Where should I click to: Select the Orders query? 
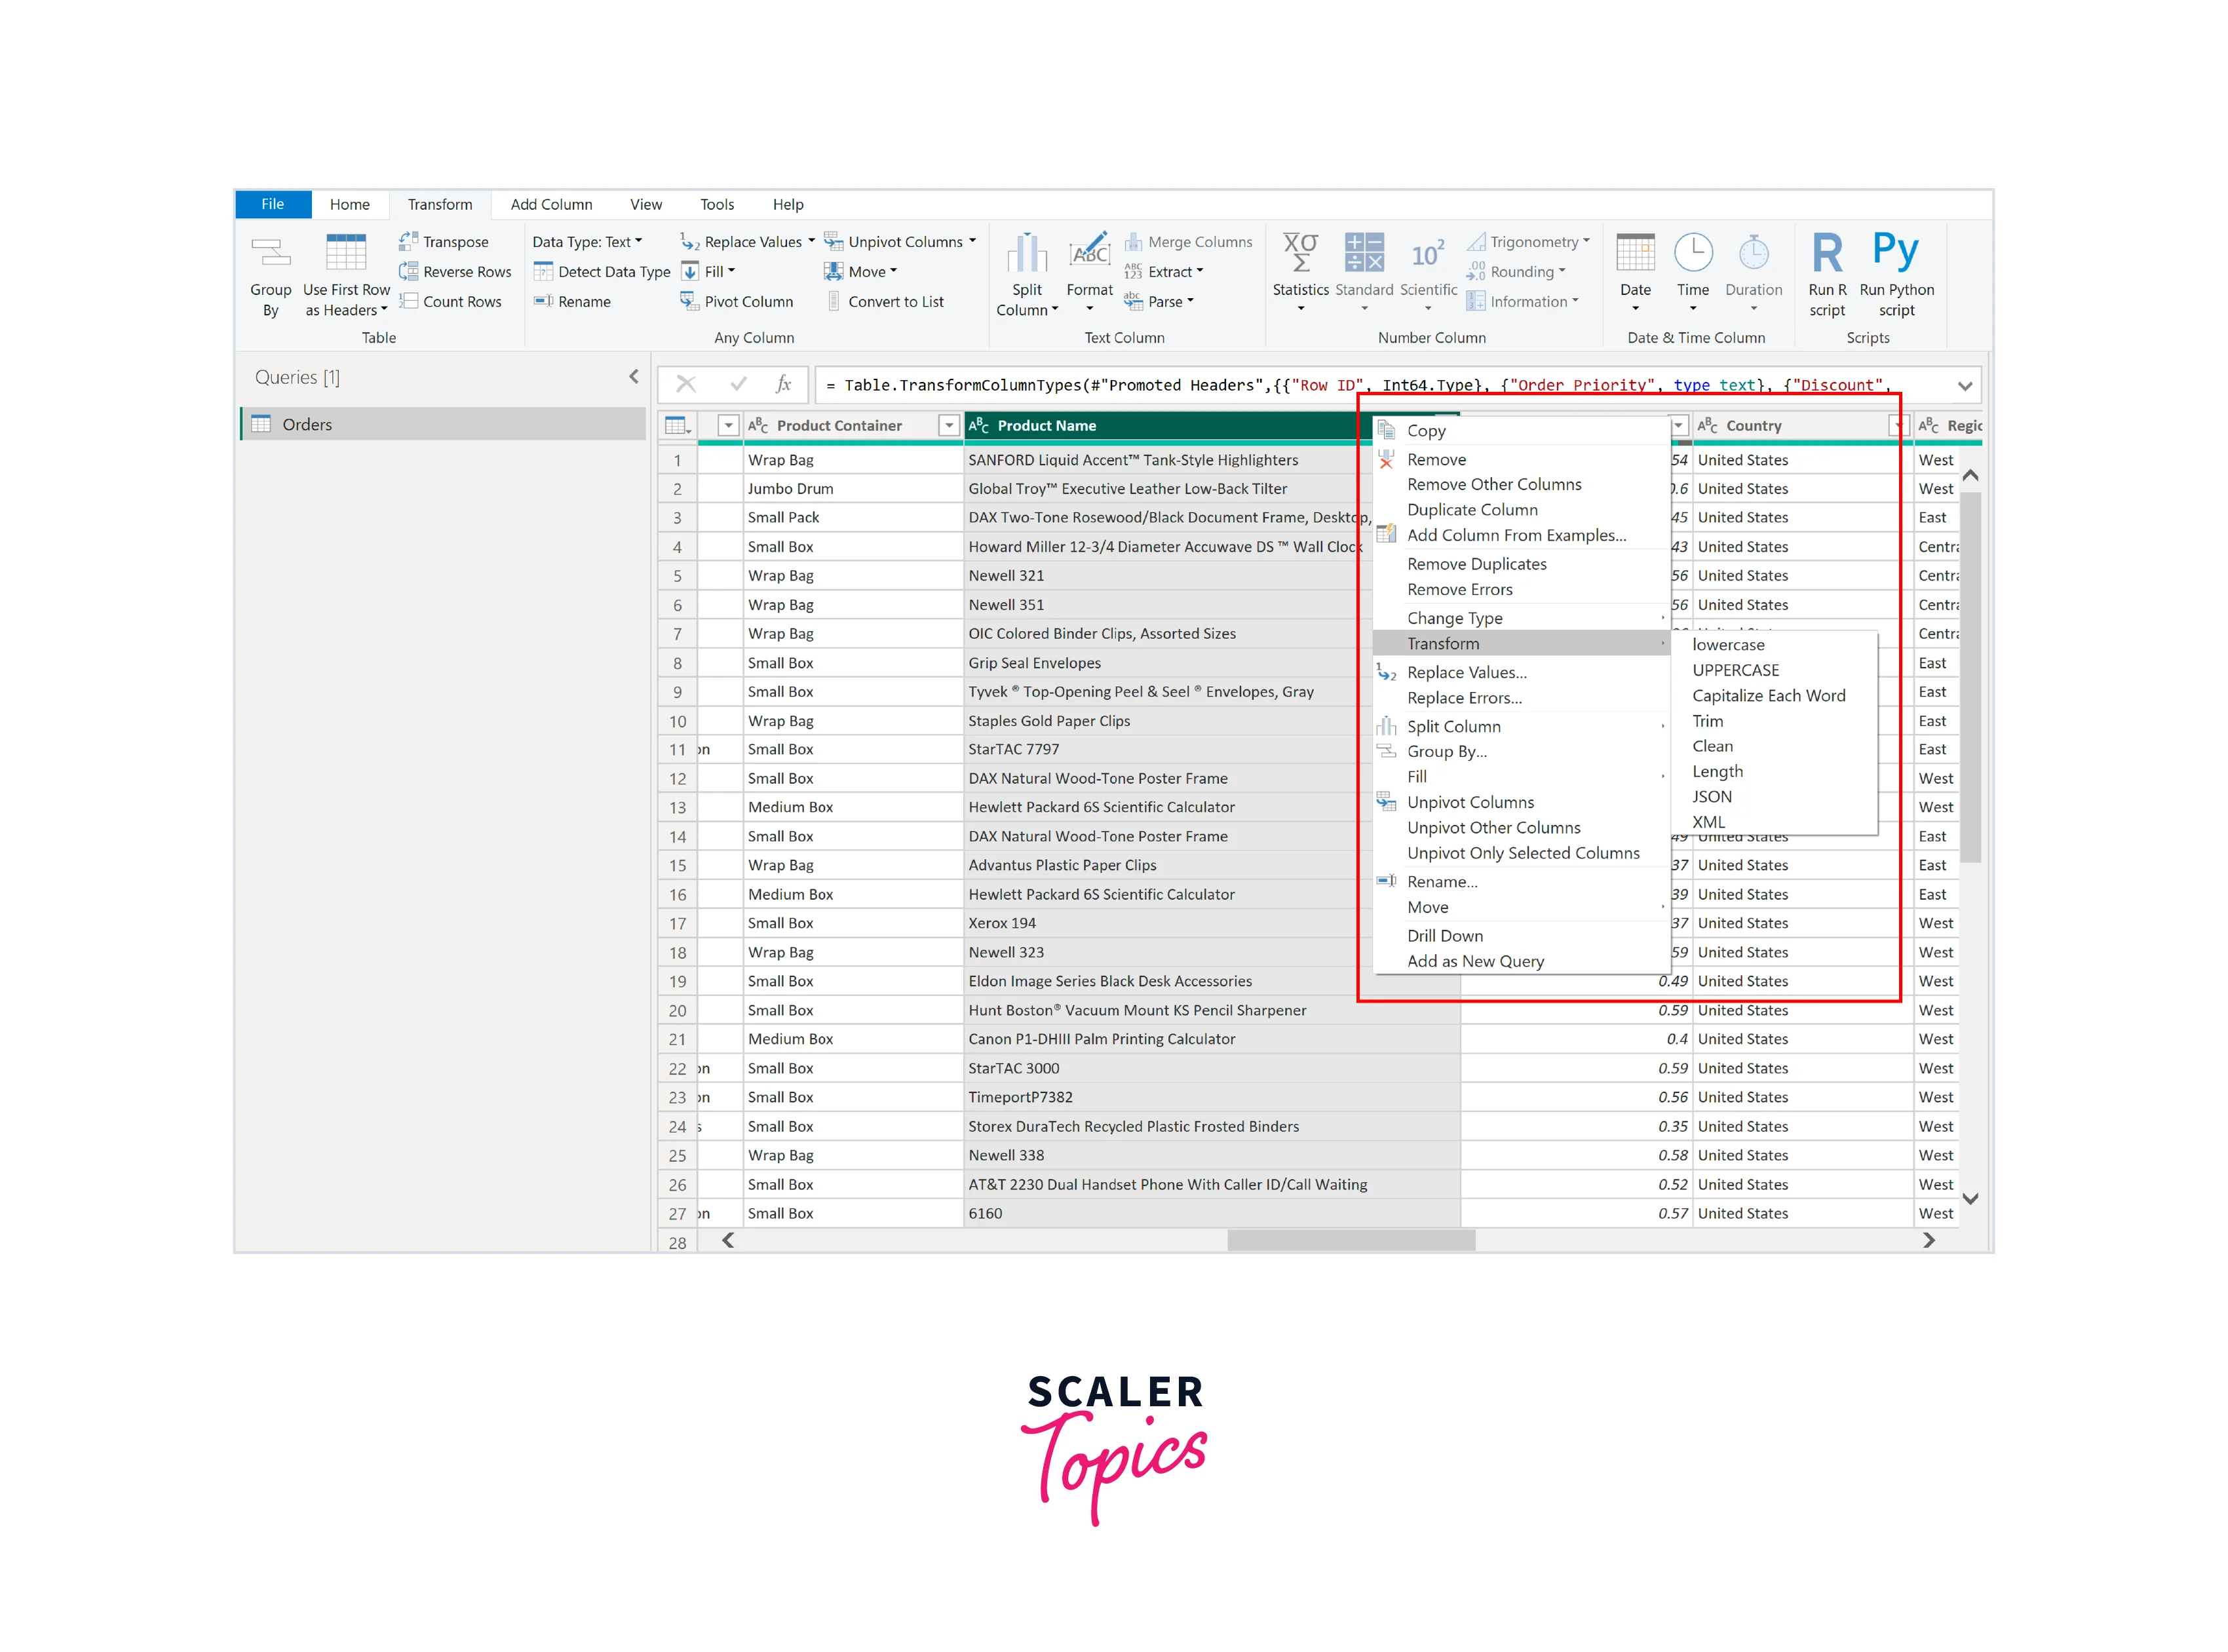(x=307, y=424)
